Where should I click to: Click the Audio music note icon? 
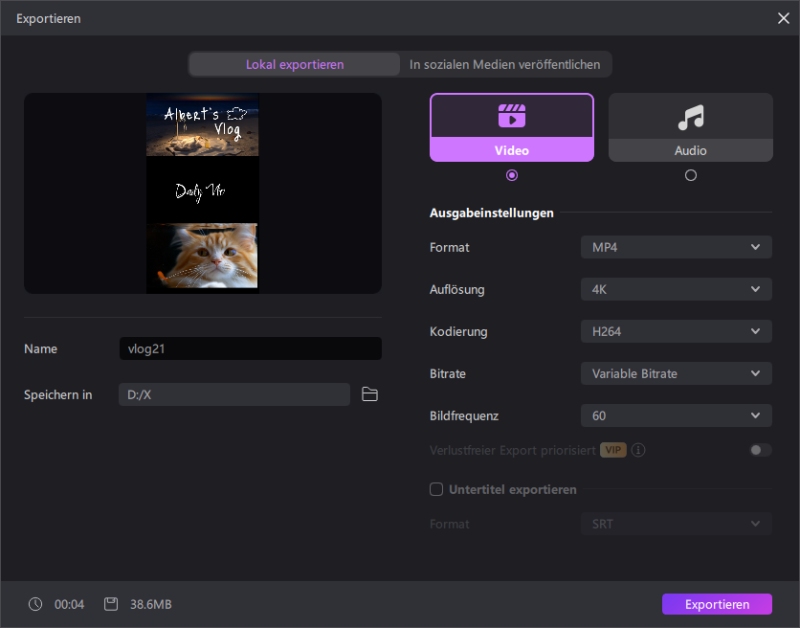pyautogui.click(x=690, y=117)
